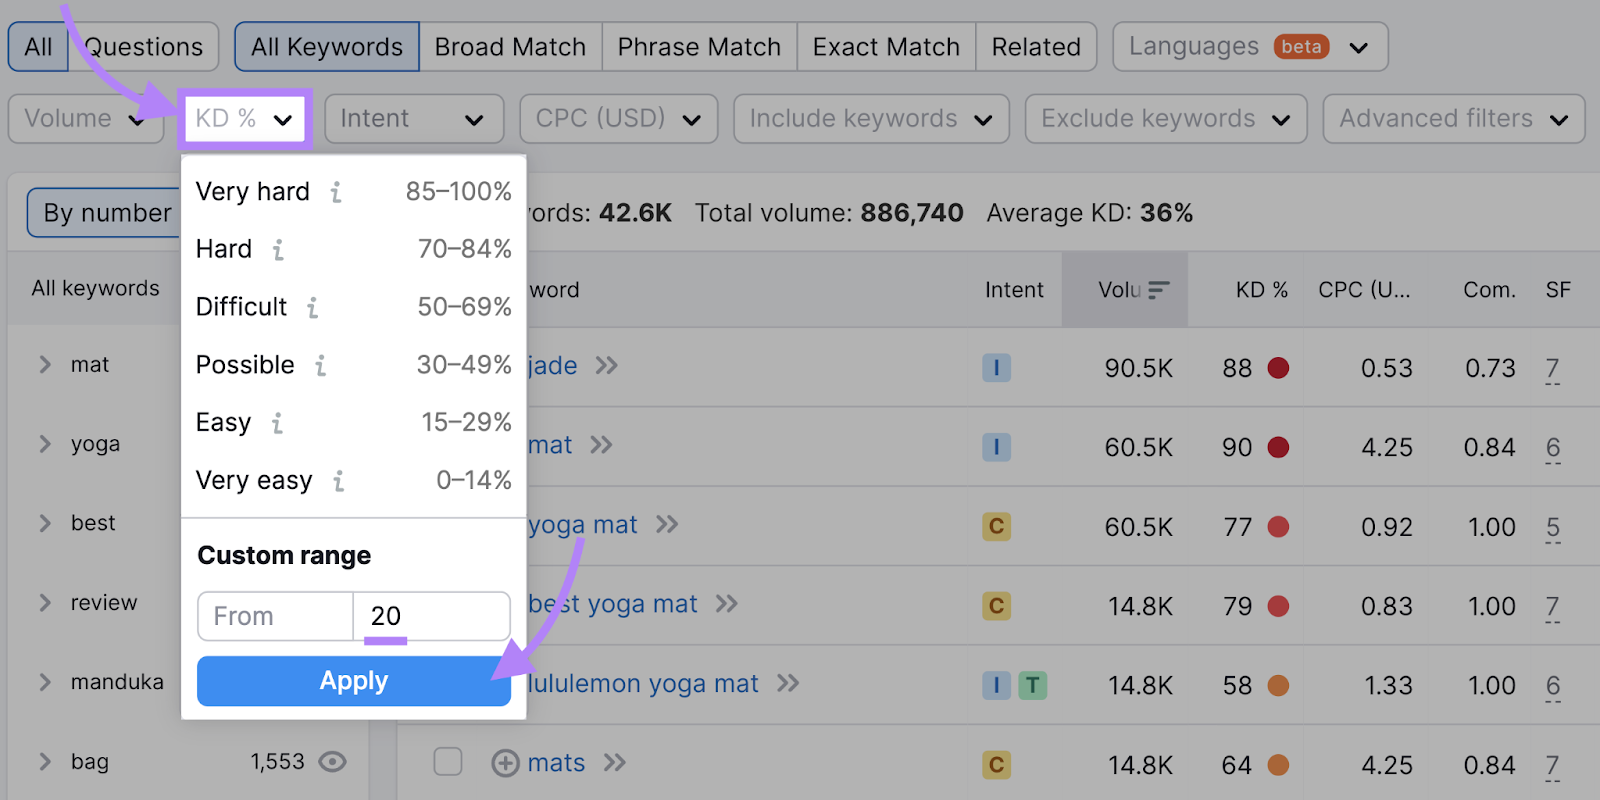1600x800 pixels.
Task: Click red KD dot for 88 score
Action: click(x=1278, y=368)
